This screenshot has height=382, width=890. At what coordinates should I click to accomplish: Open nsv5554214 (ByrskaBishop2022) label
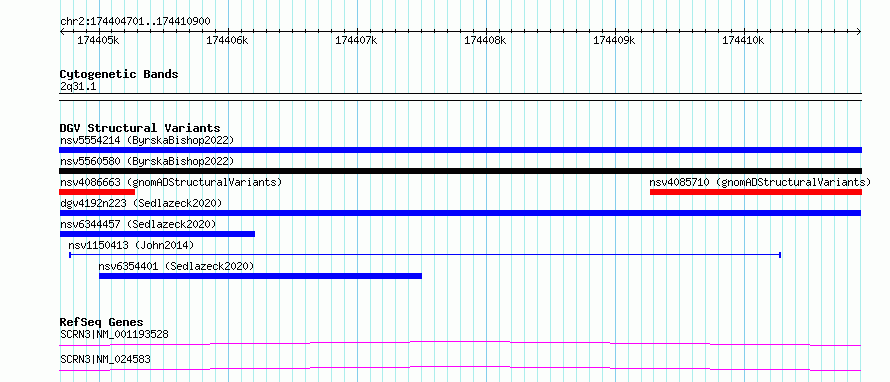pyautogui.click(x=147, y=140)
